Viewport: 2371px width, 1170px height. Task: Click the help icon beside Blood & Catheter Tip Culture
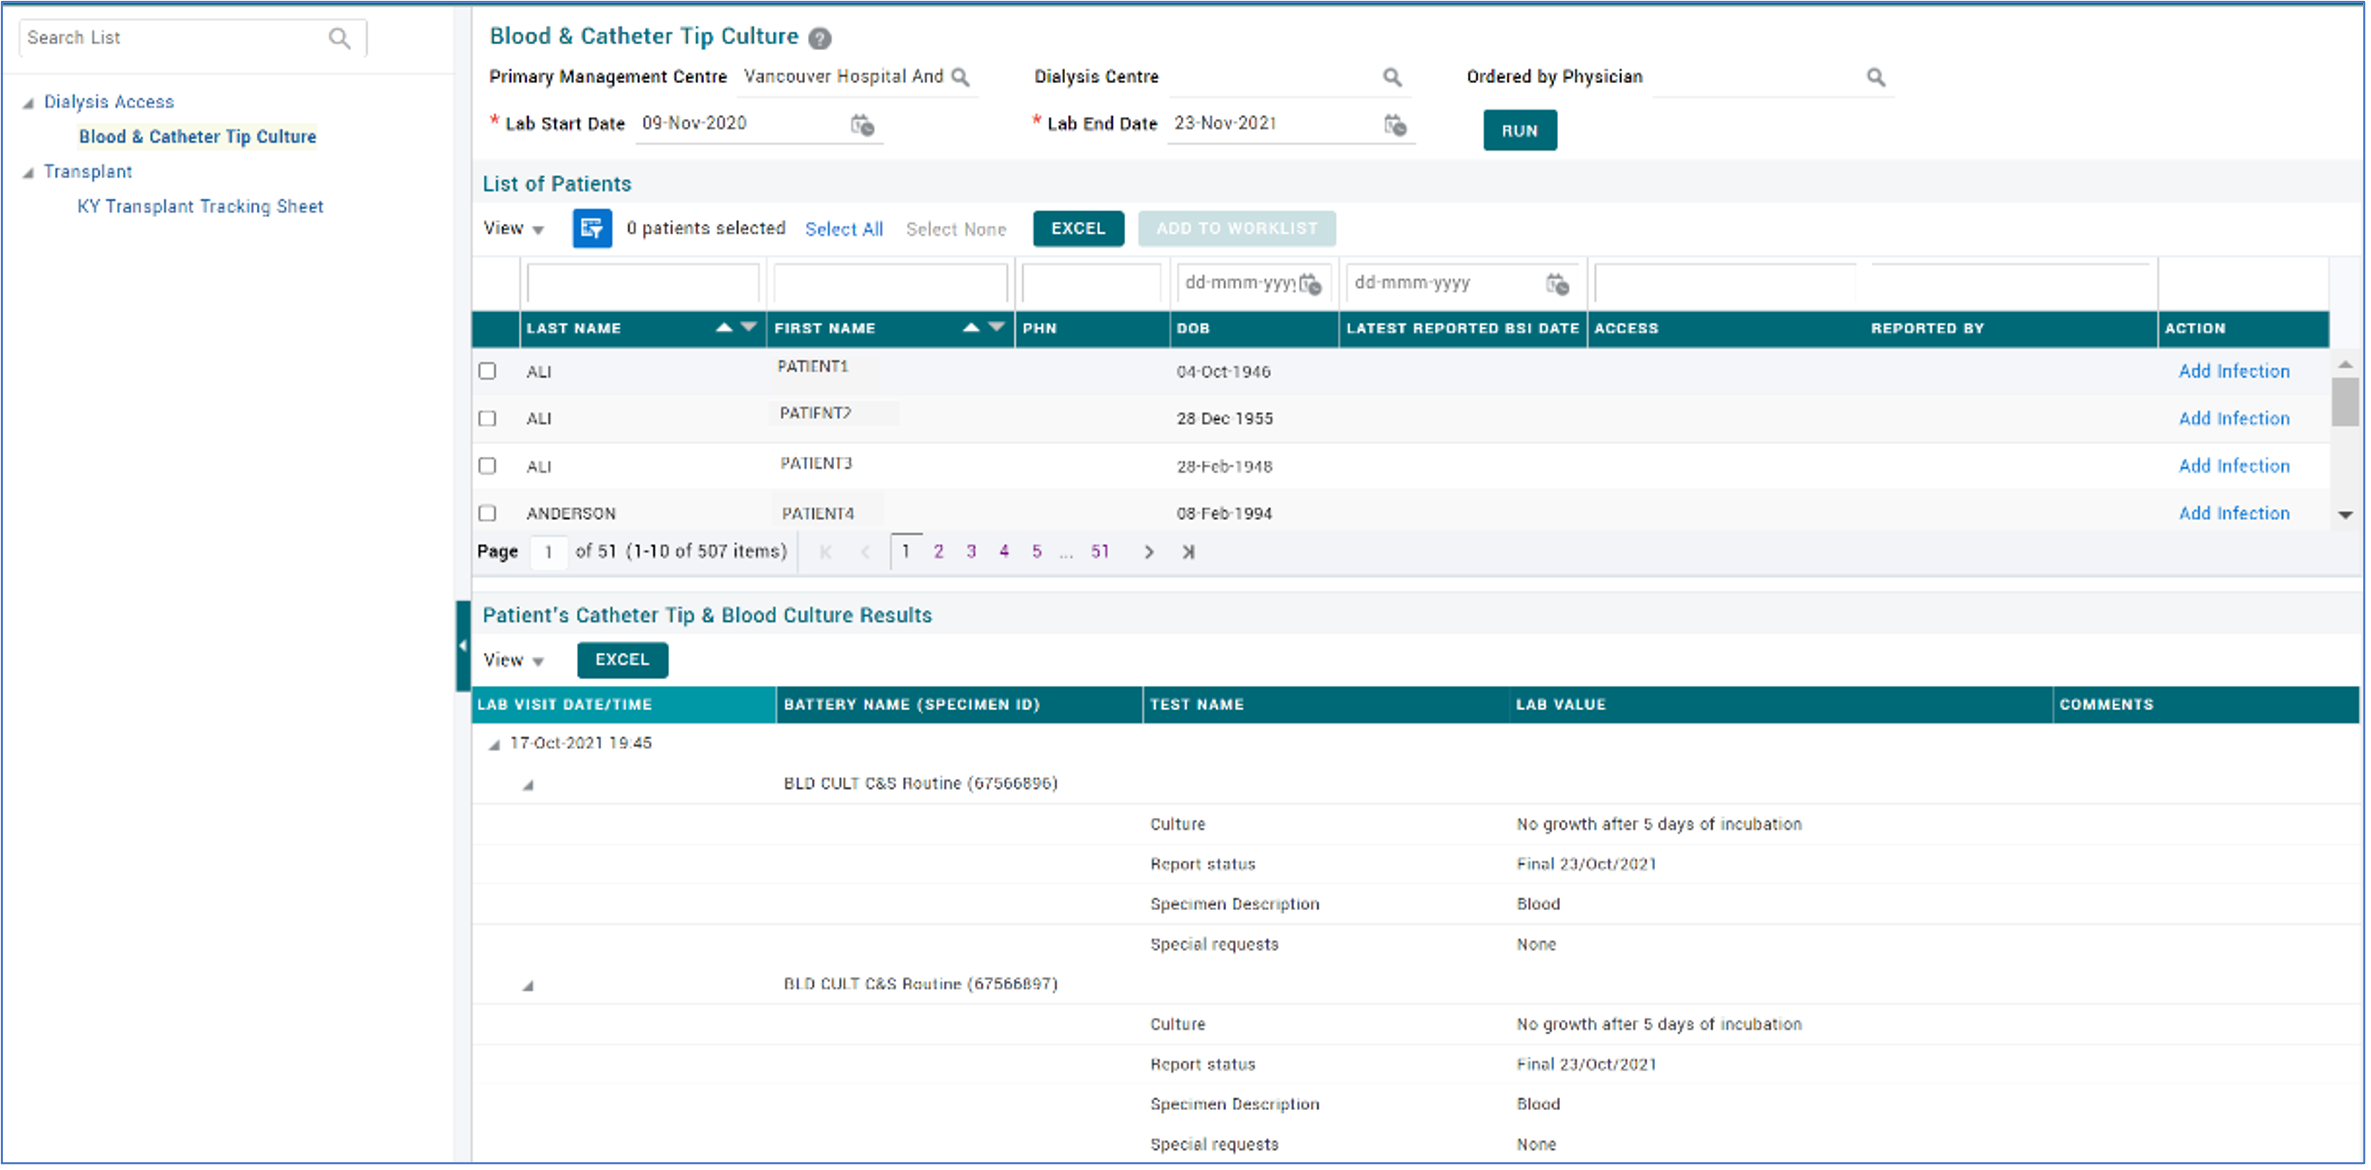click(820, 39)
